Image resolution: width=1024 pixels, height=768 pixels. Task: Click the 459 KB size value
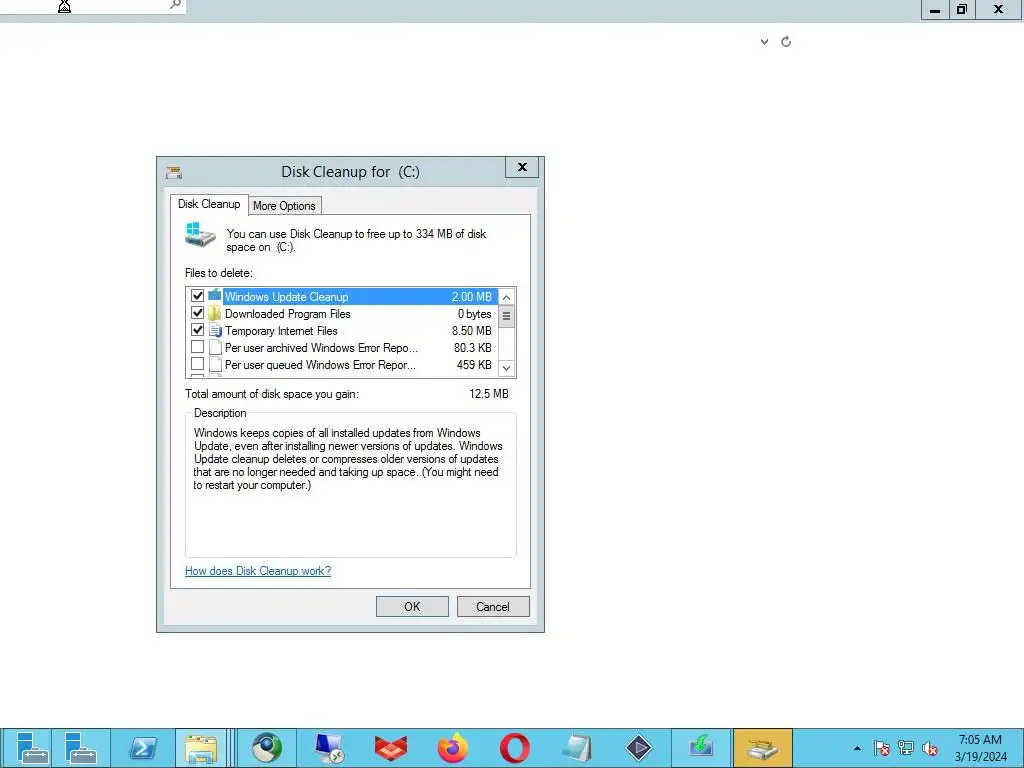pyautogui.click(x=474, y=364)
